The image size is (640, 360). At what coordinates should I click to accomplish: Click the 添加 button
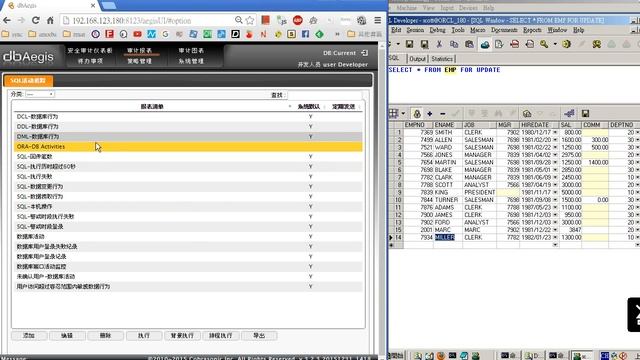[x=29, y=336]
